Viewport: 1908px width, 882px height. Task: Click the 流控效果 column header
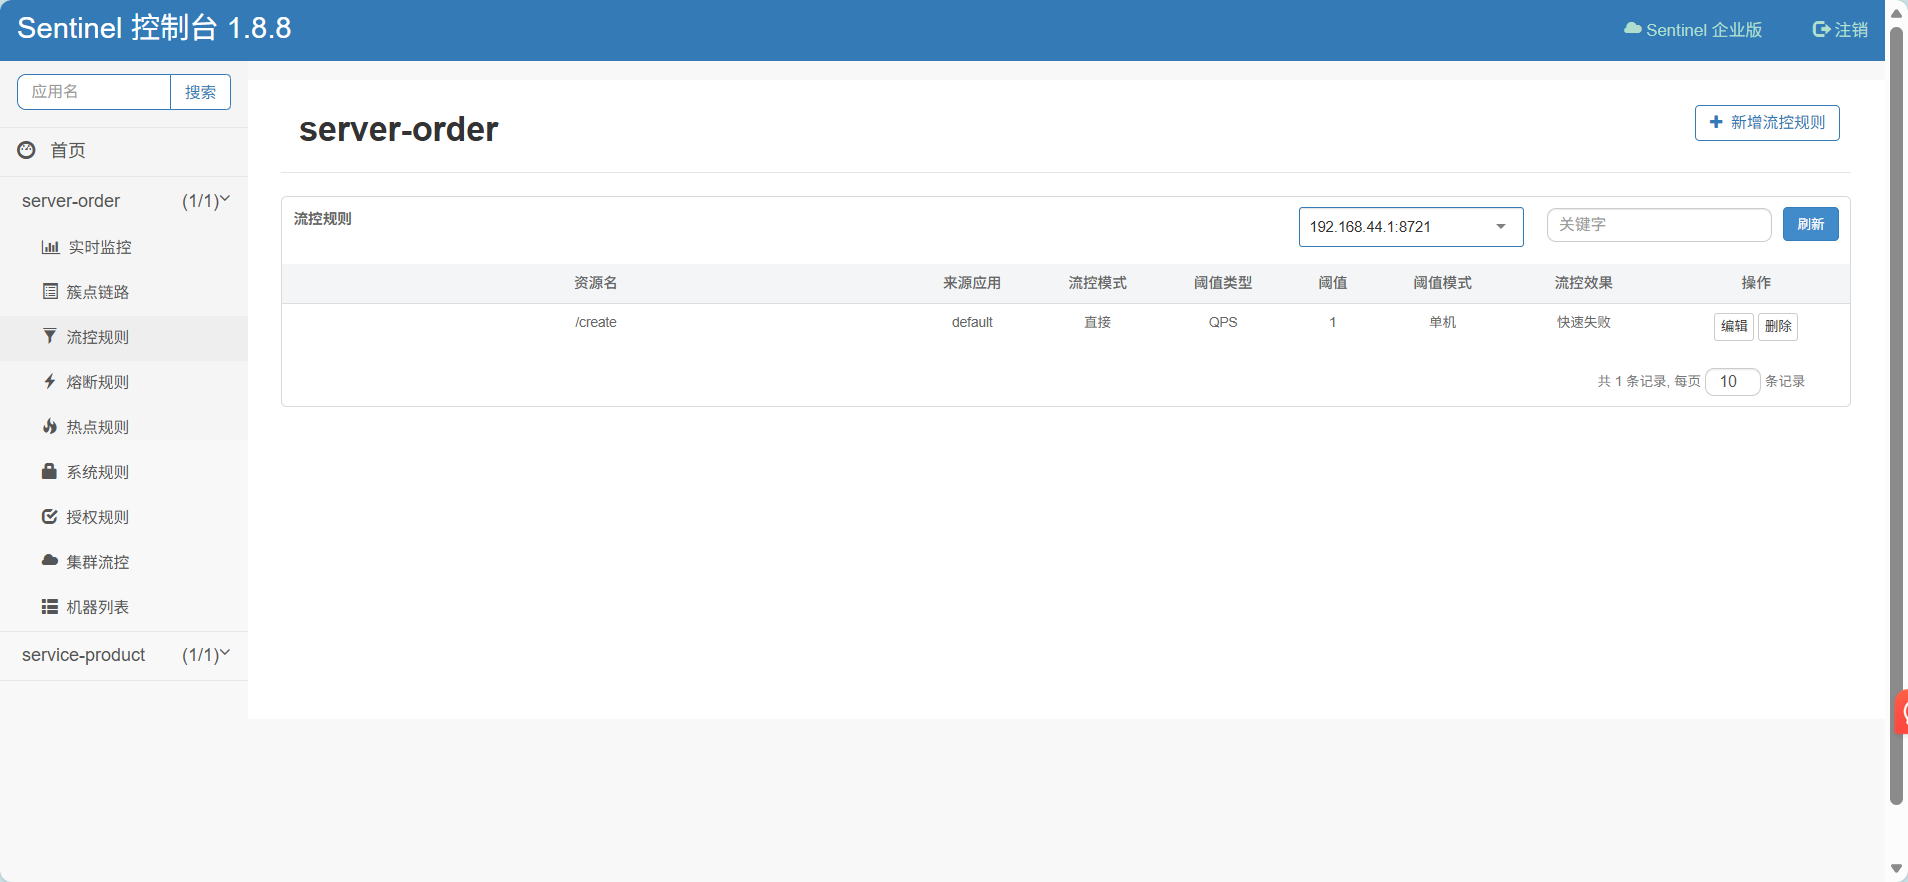1583,283
